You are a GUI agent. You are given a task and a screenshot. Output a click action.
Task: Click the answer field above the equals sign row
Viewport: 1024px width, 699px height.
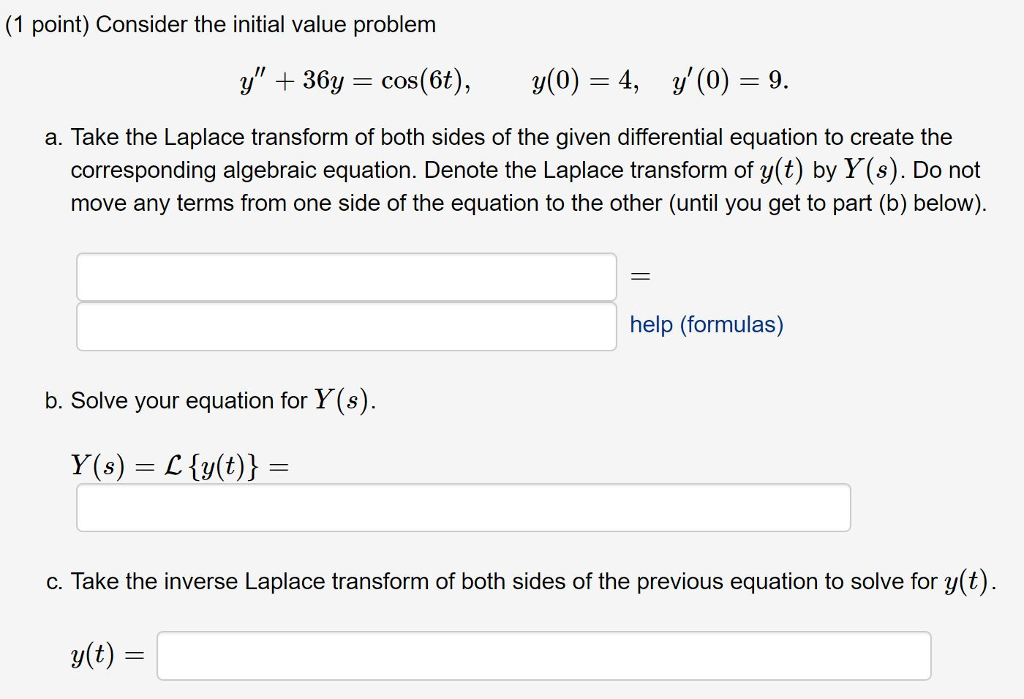345,276
